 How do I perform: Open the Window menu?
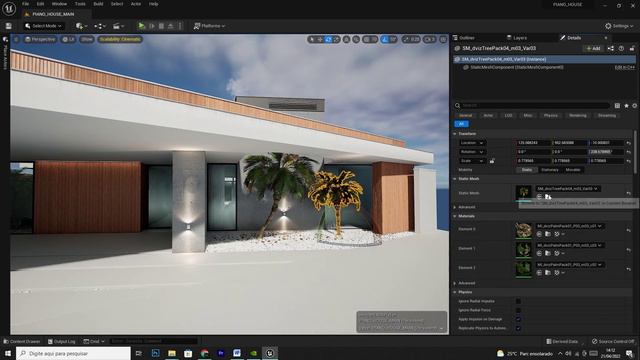pyautogui.click(x=59, y=4)
